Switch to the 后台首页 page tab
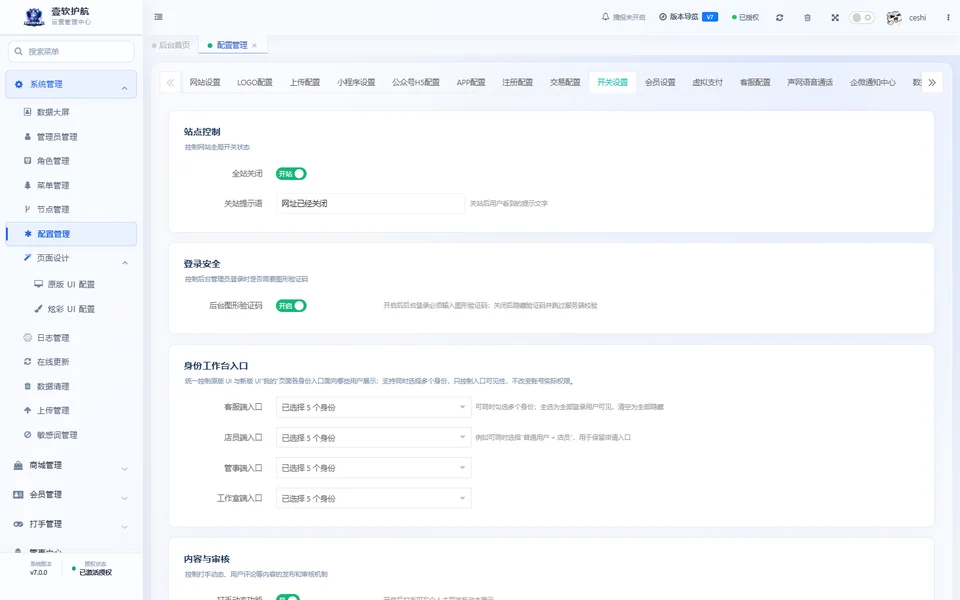Image resolution: width=960 pixels, height=600 pixels. pos(171,45)
